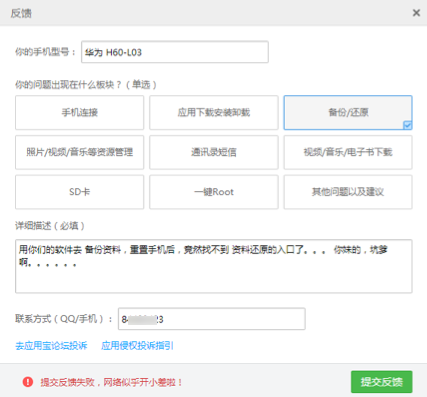Screen dimensions: 427x397
Task: Pick the SD卡 category
Action: [x=80, y=192]
